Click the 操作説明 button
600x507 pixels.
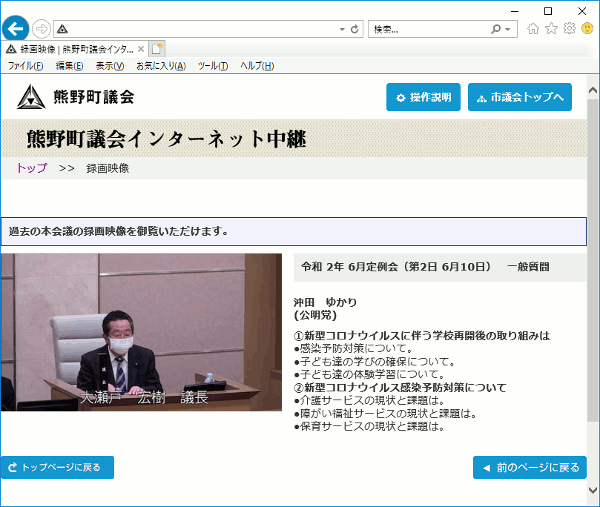[x=423, y=97]
